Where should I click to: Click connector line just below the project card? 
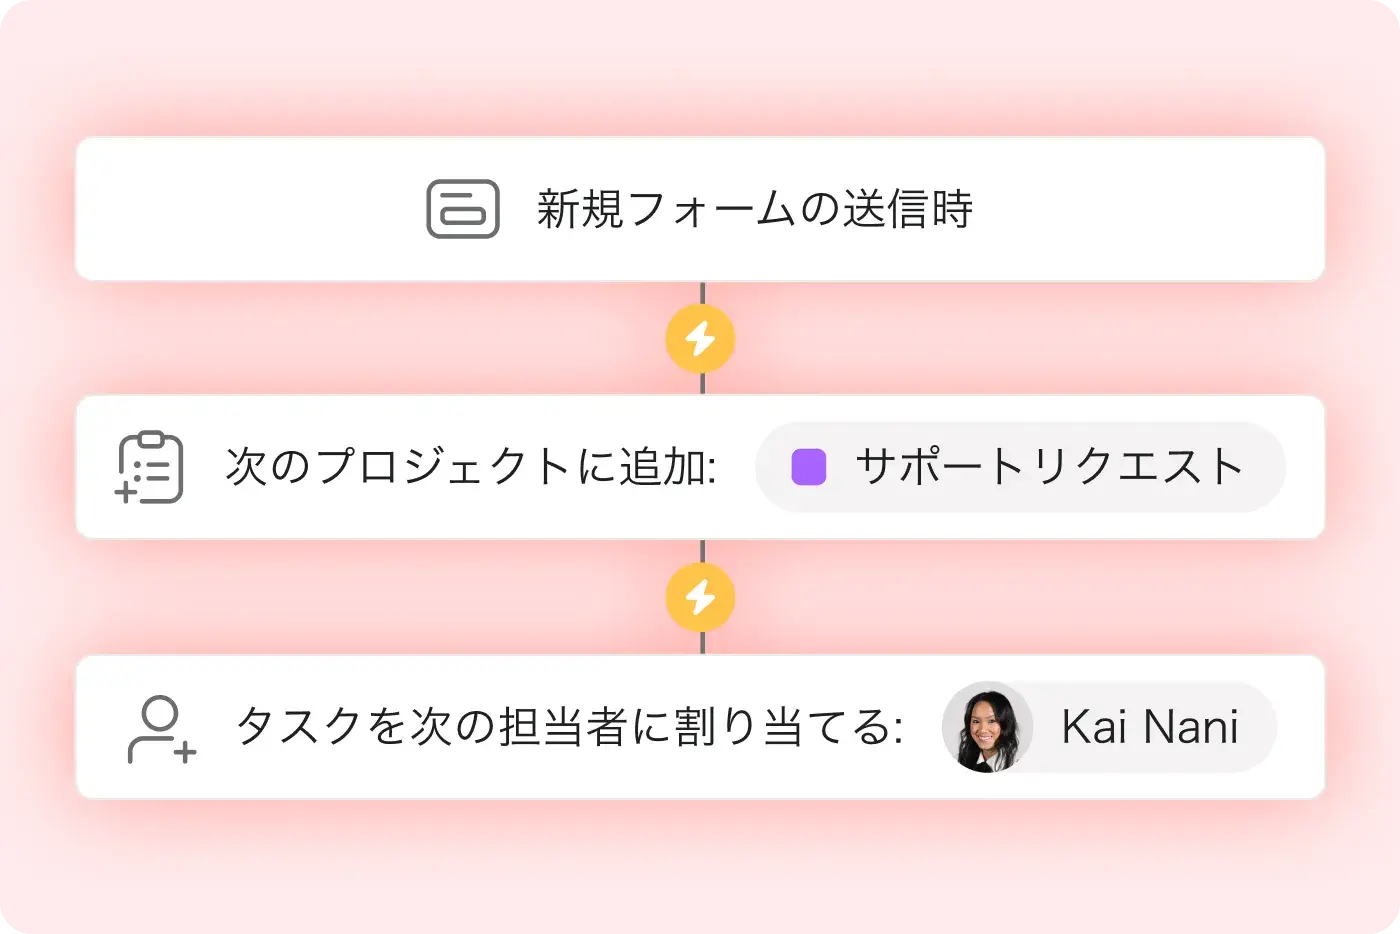pos(702,551)
